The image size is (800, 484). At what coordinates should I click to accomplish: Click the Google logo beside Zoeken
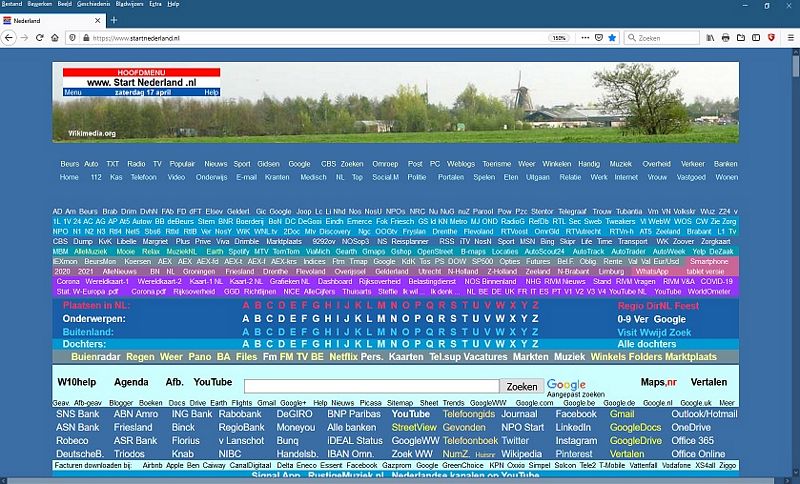(x=566, y=384)
